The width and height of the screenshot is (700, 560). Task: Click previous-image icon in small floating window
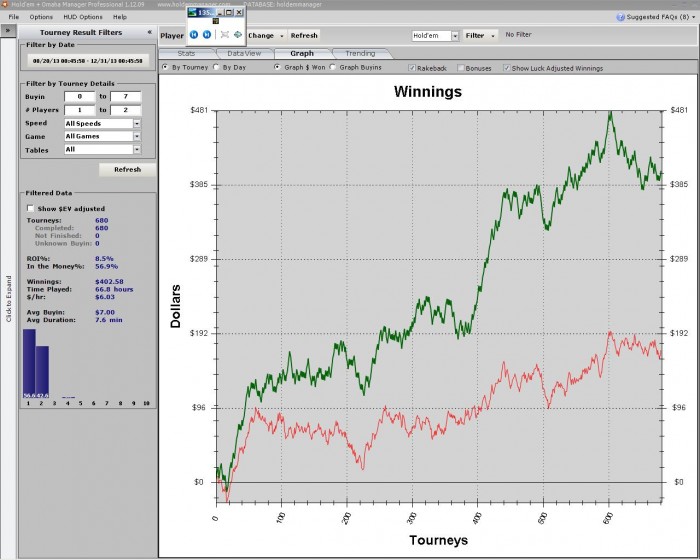click(194, 34)
